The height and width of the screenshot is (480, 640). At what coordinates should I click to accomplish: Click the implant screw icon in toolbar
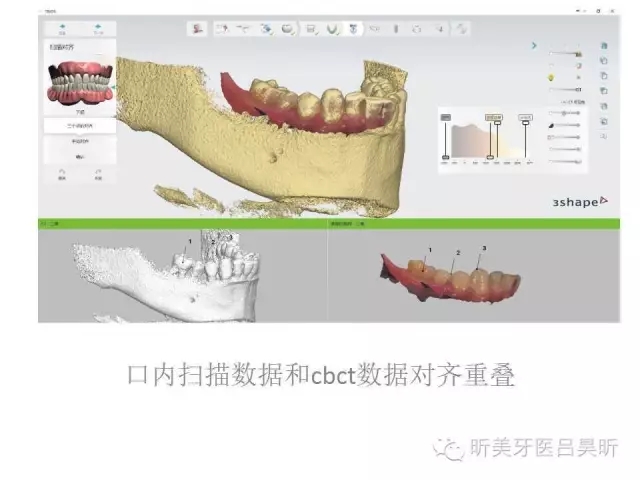tap(396, 28)
